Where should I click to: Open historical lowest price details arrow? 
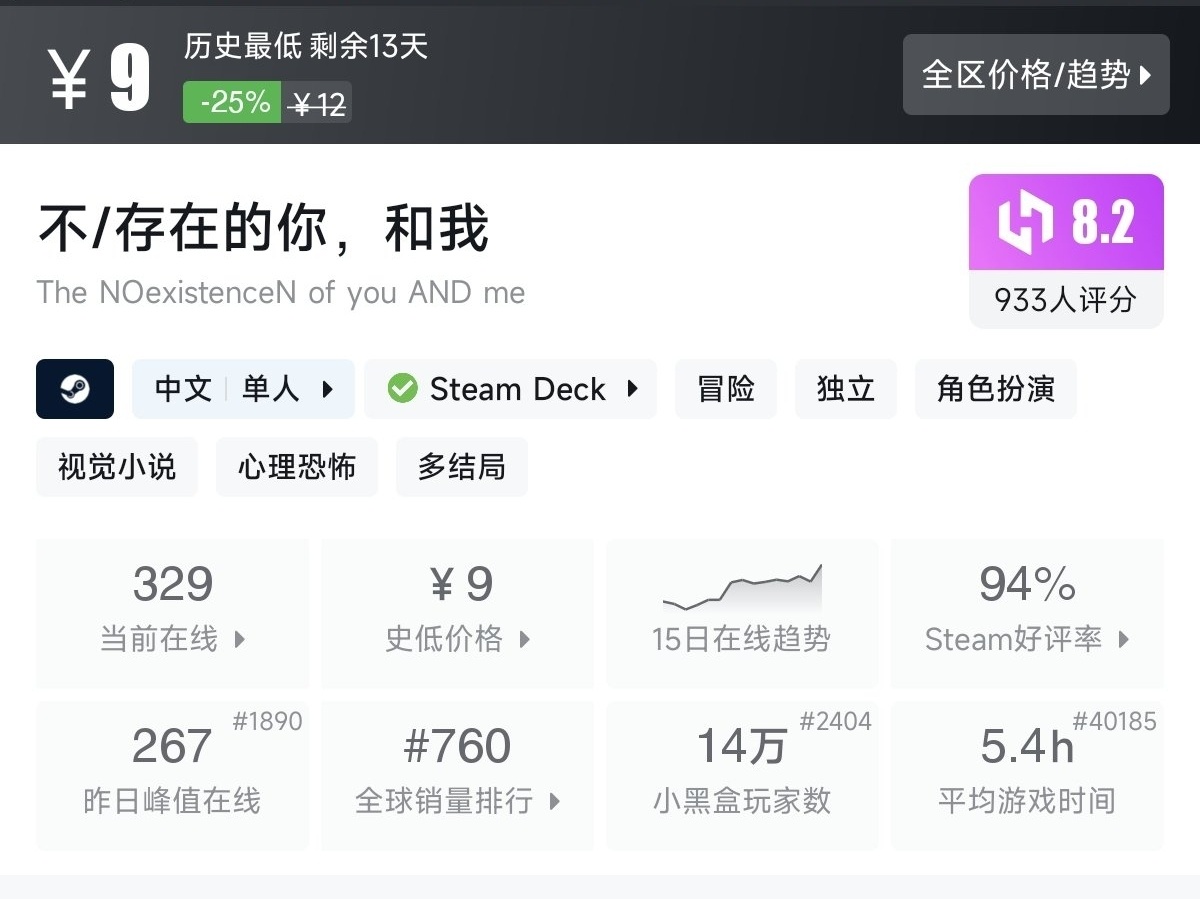(525, 640)
